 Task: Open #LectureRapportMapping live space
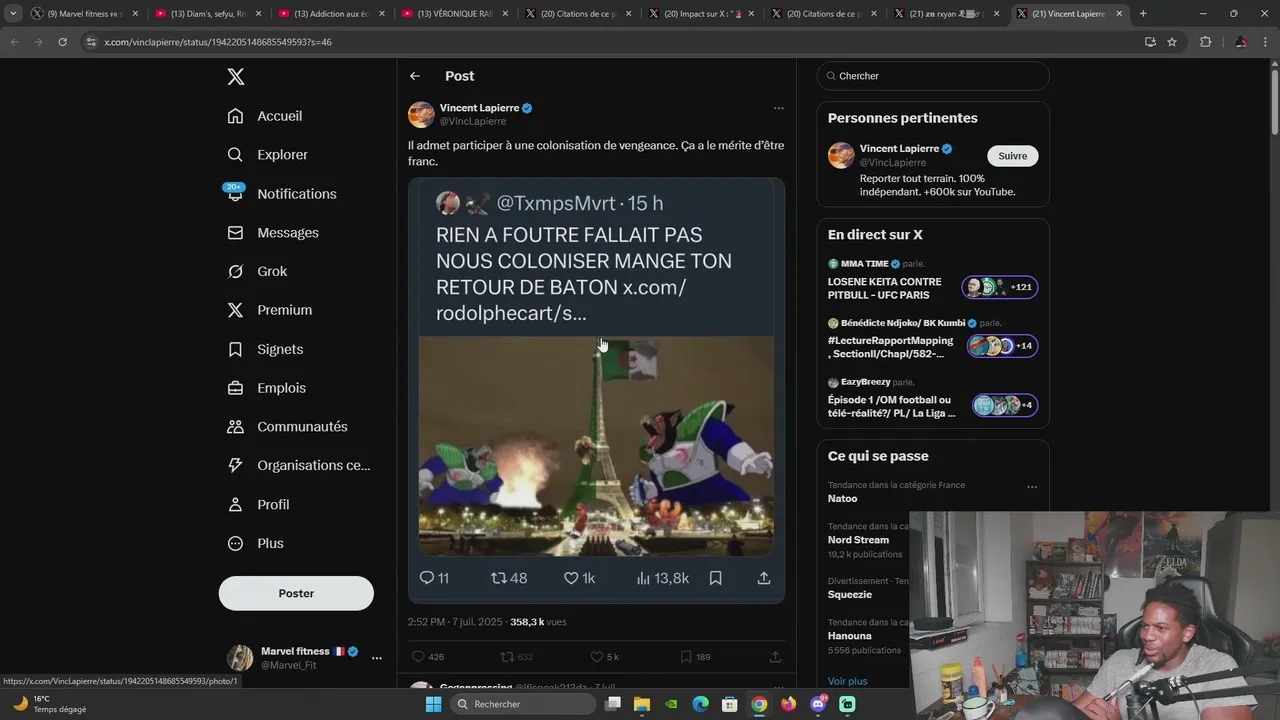tap(932, 341)
